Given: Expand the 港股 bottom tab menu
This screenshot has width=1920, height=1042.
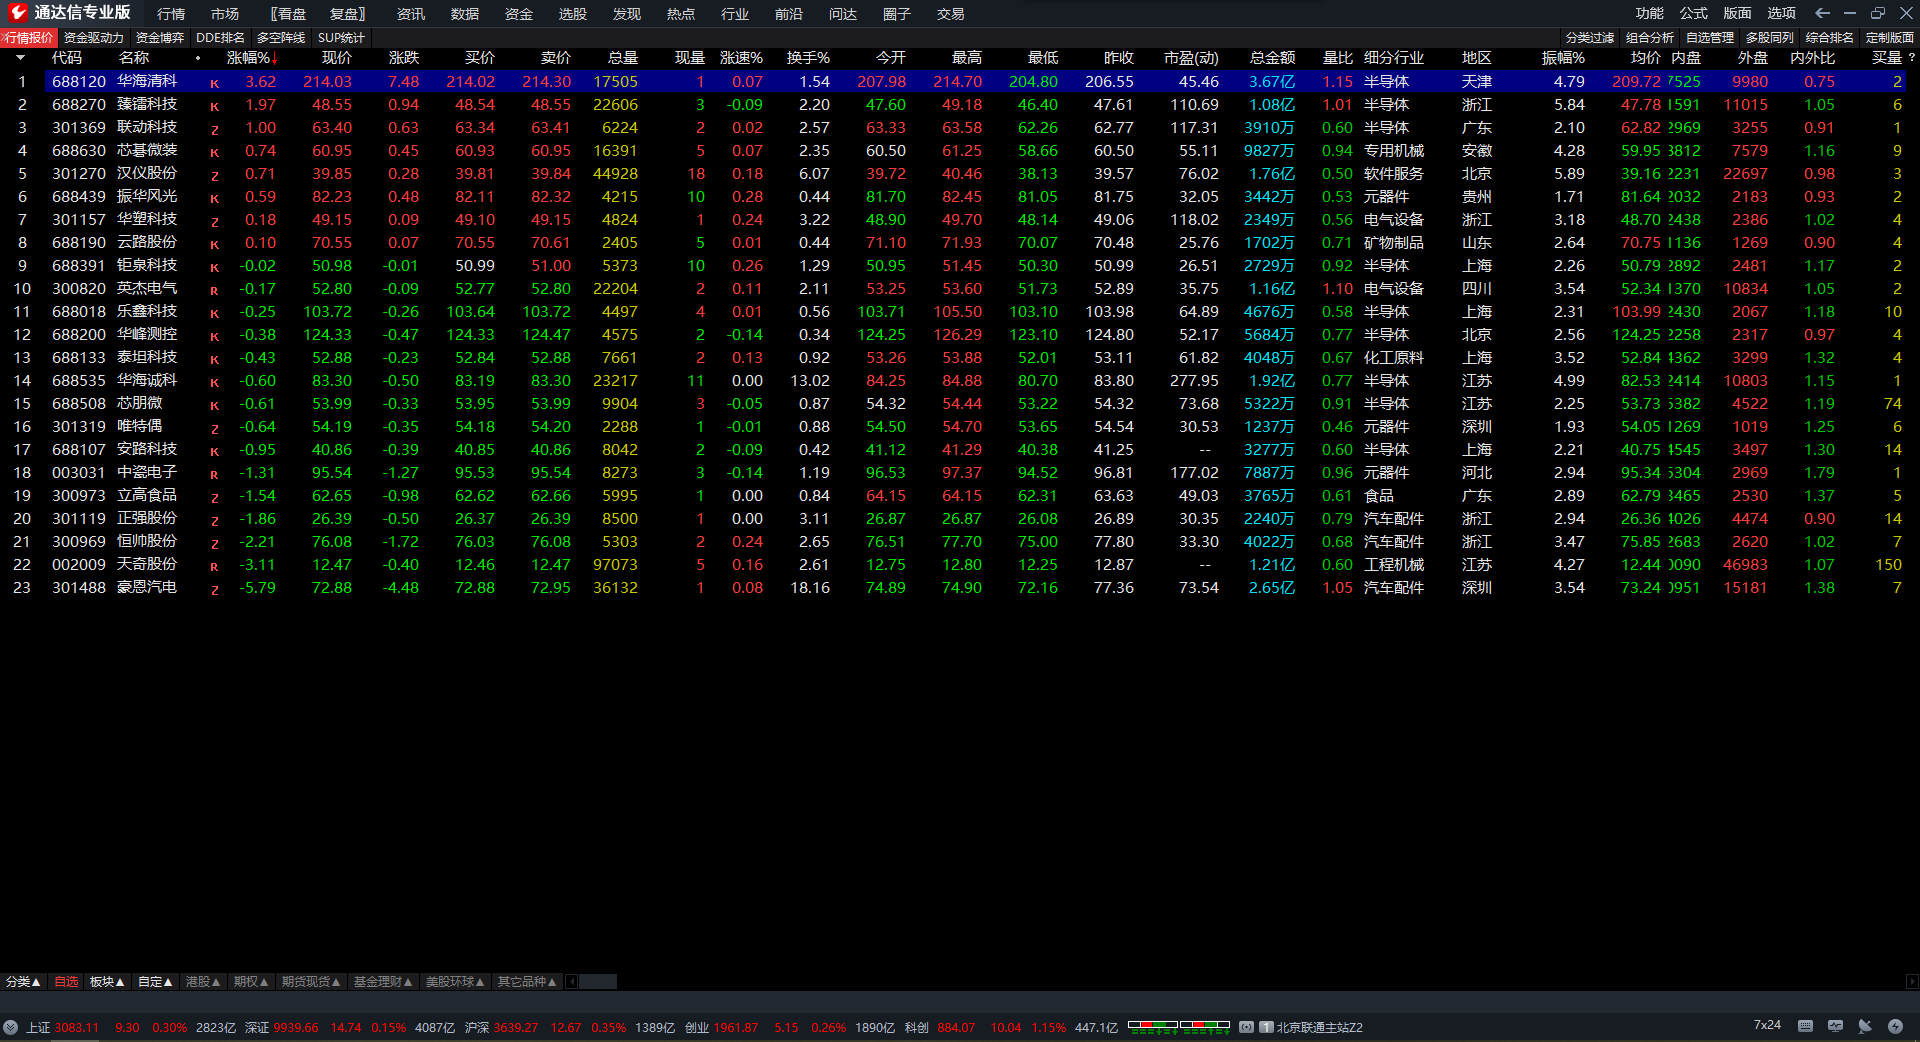Looking at the screenshot, I should [203, 982].
